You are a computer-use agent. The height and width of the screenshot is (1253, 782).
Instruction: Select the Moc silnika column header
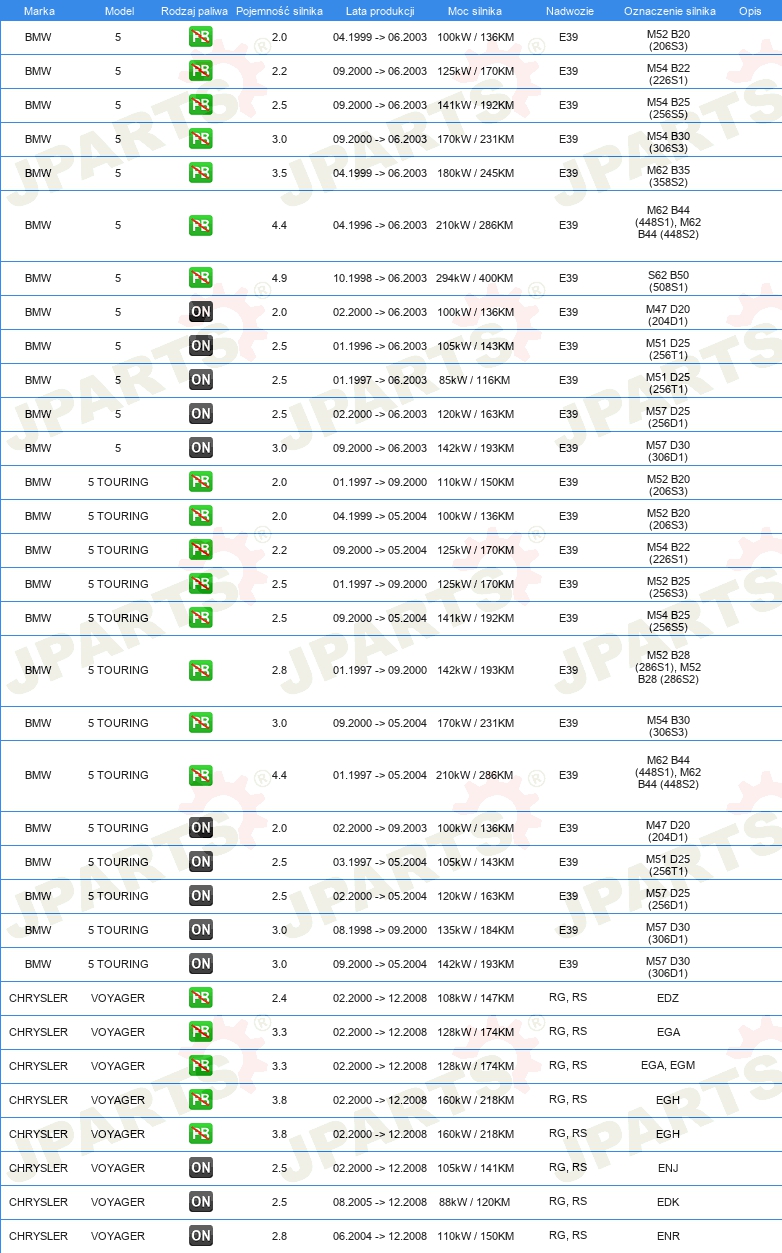pyautogui.click(x=475, y=11)
